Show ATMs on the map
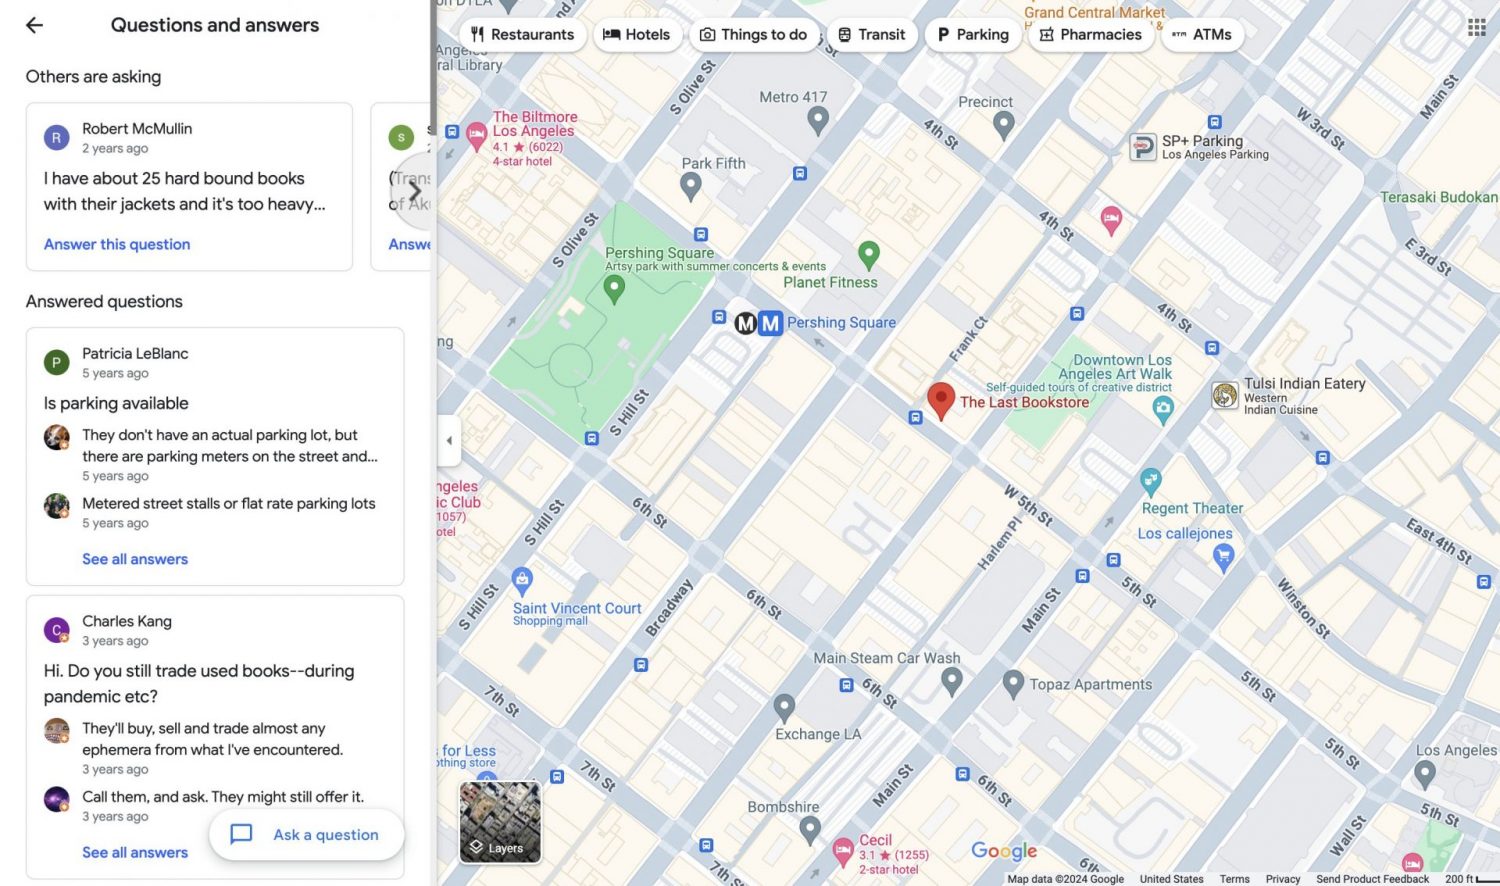1500x886 pixels. (x=1202, y=34)
